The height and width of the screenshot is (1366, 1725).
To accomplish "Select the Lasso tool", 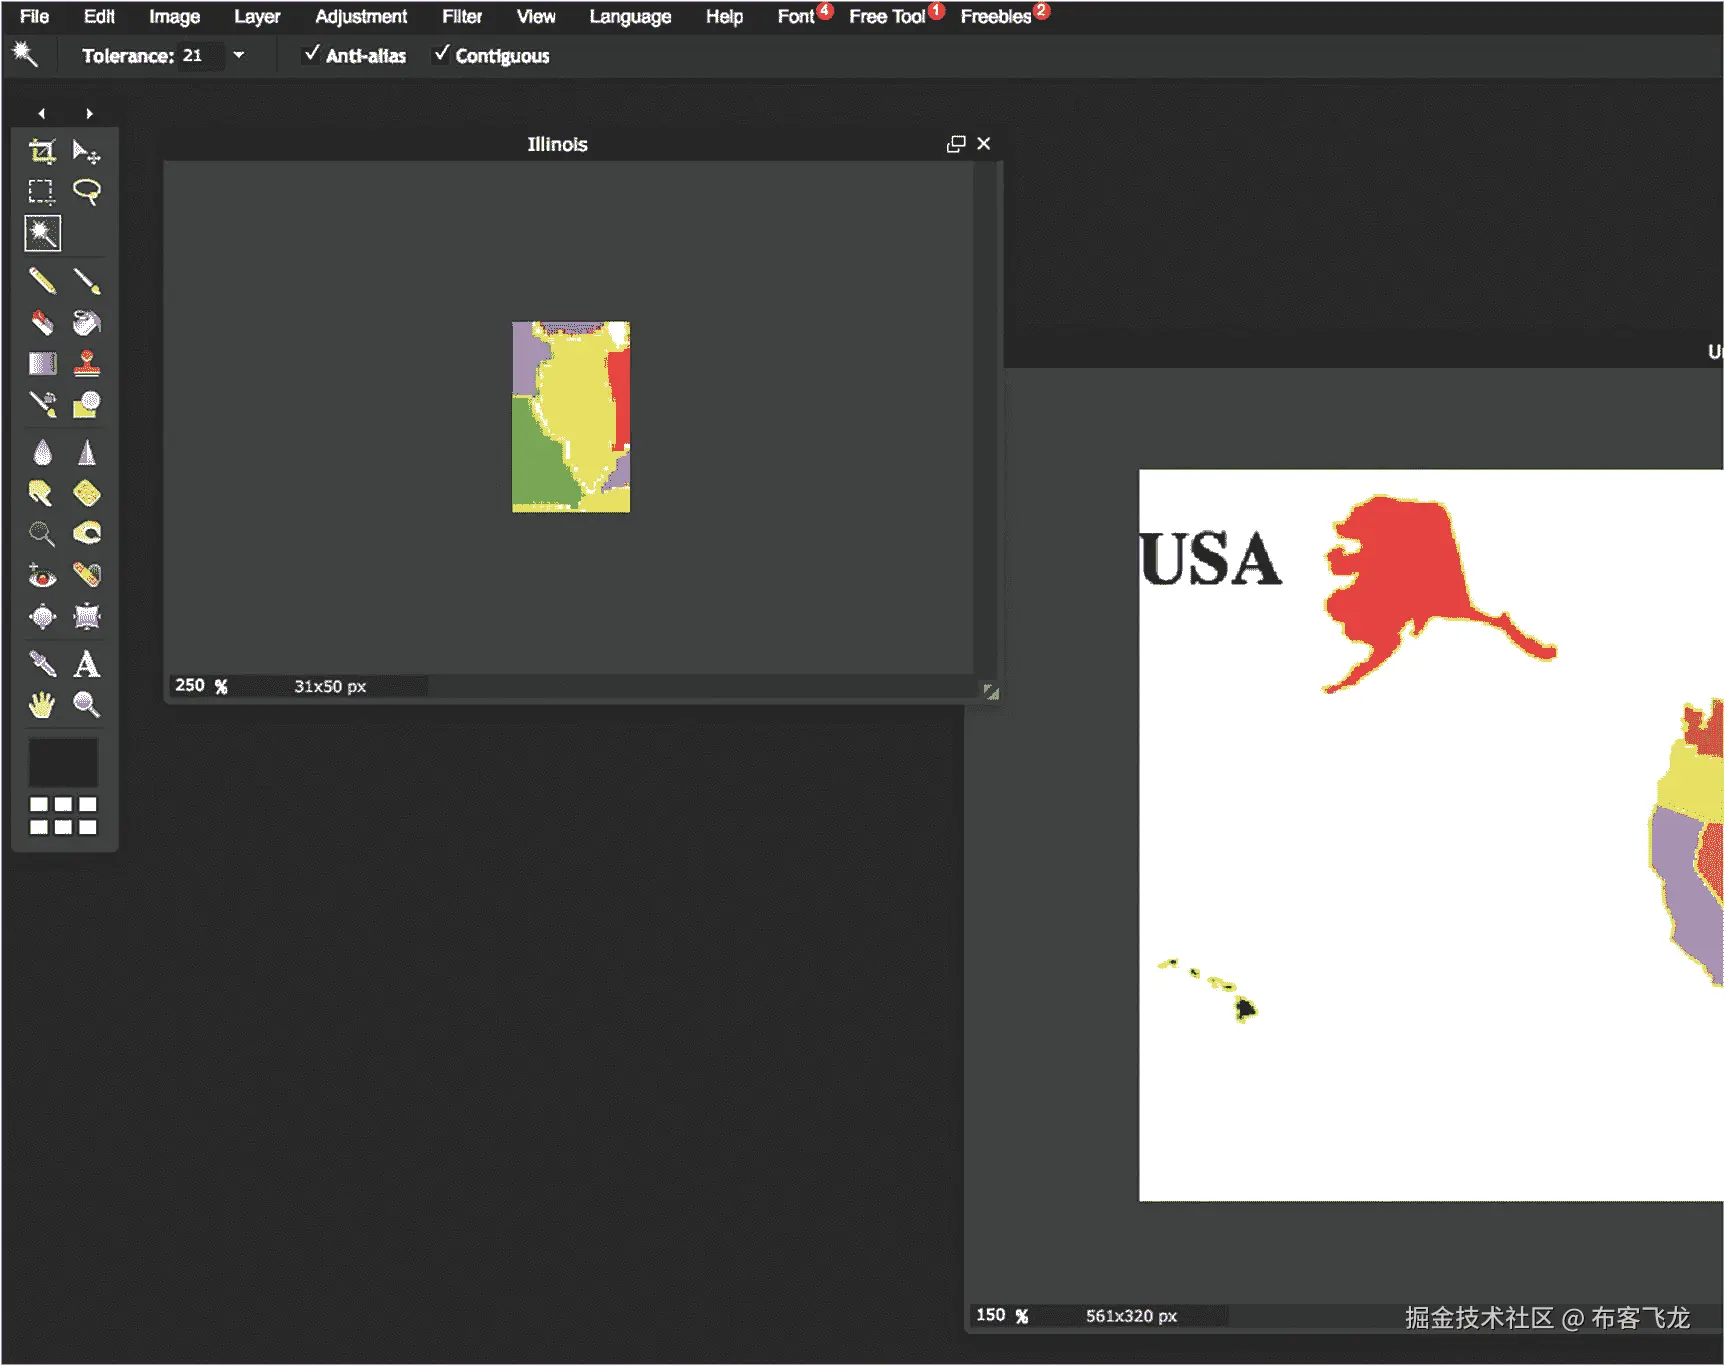I will pyautogui.click(x=87, y=191).
